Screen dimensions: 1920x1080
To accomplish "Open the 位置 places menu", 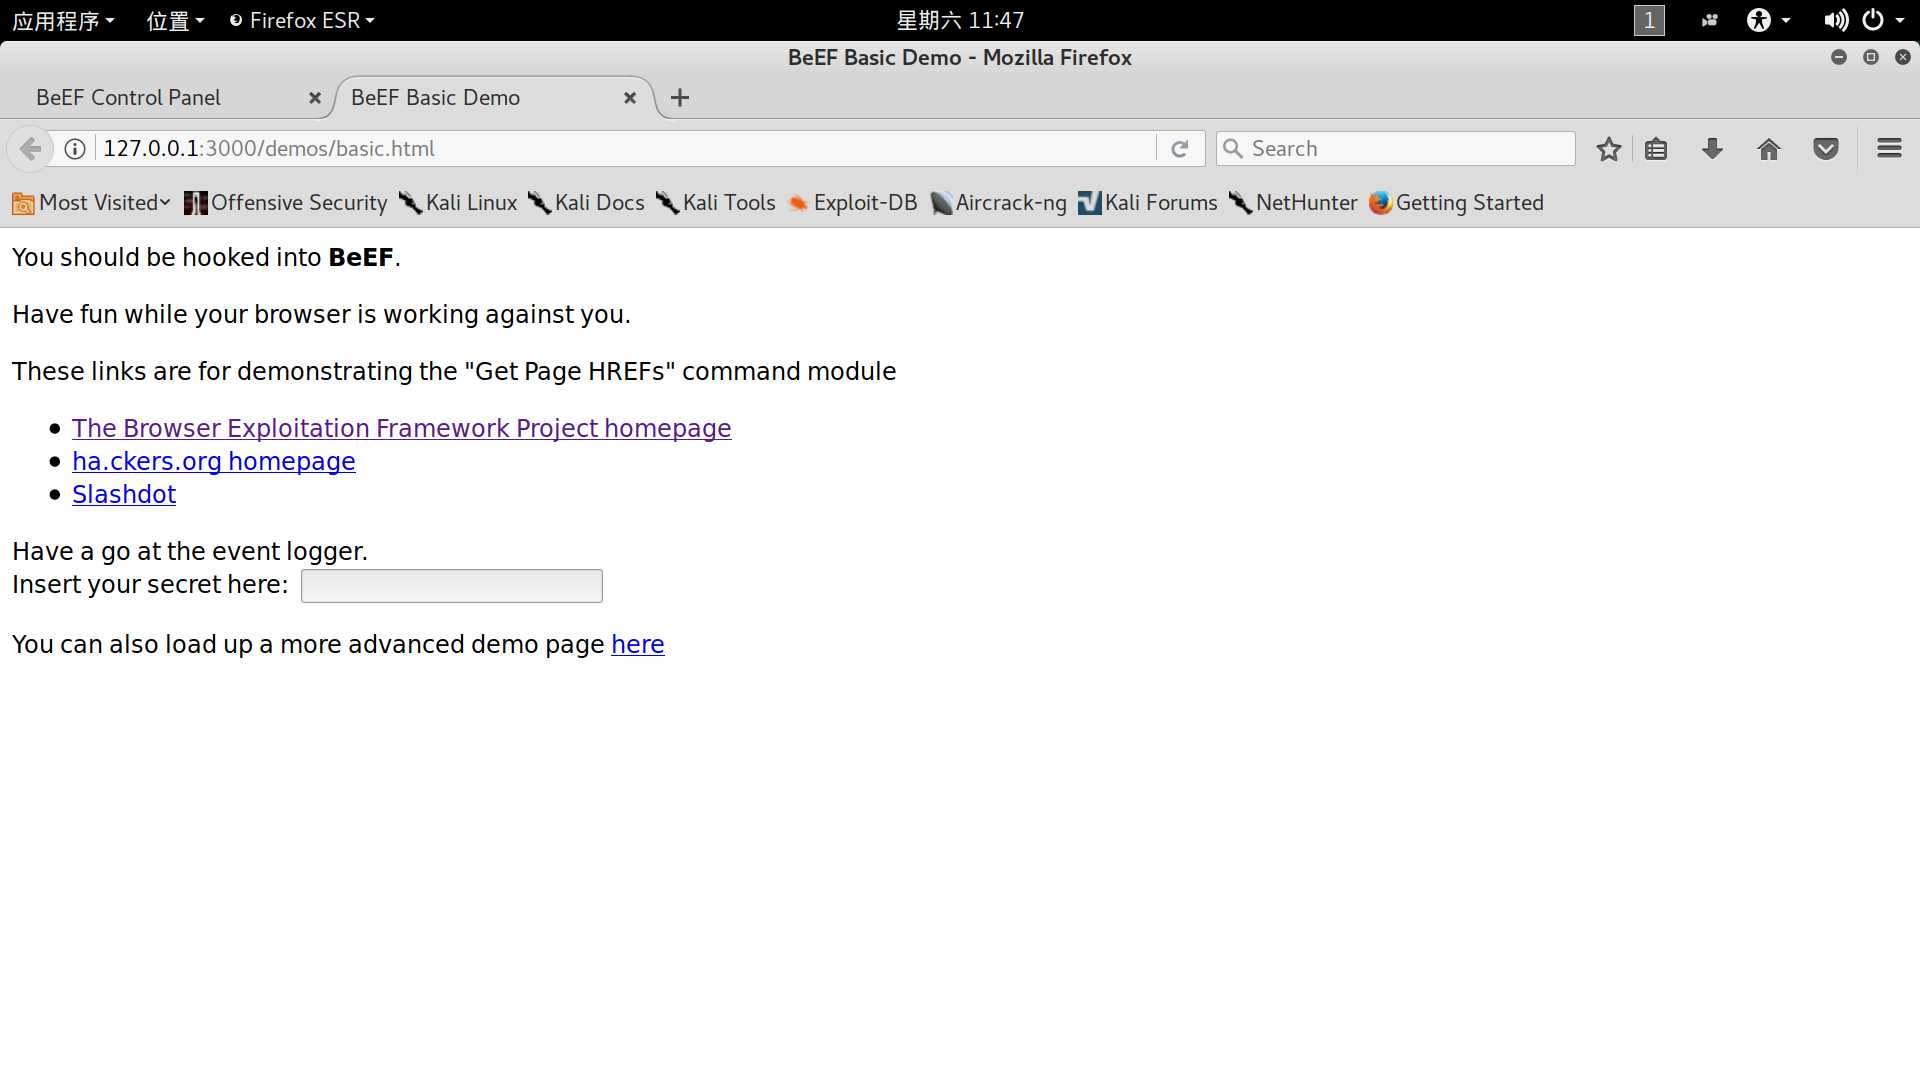I will coord(175,20).
